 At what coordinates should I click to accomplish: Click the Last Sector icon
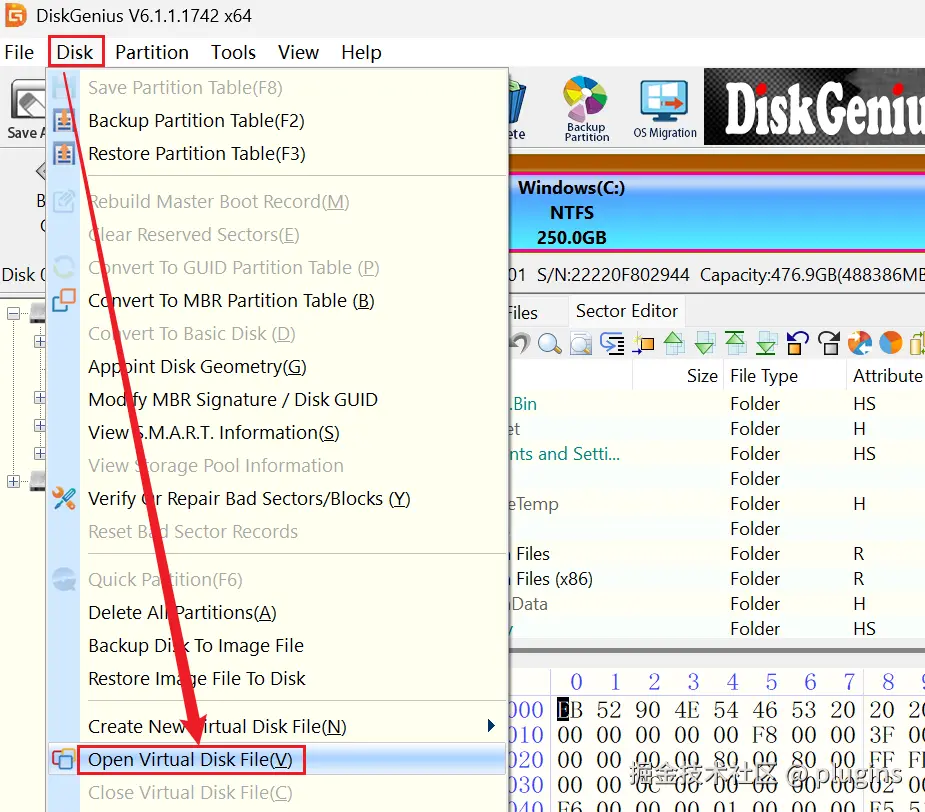766,343
